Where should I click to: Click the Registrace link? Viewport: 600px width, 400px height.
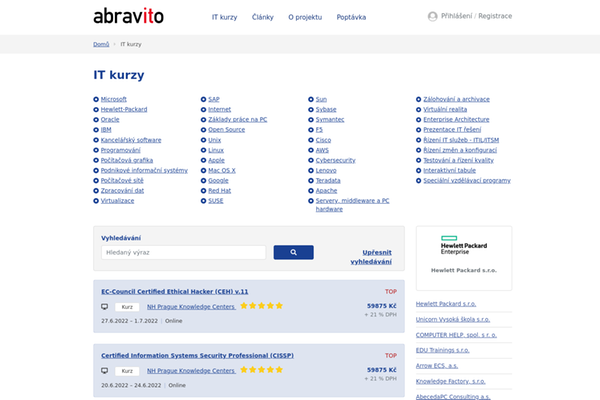point(495,16)
